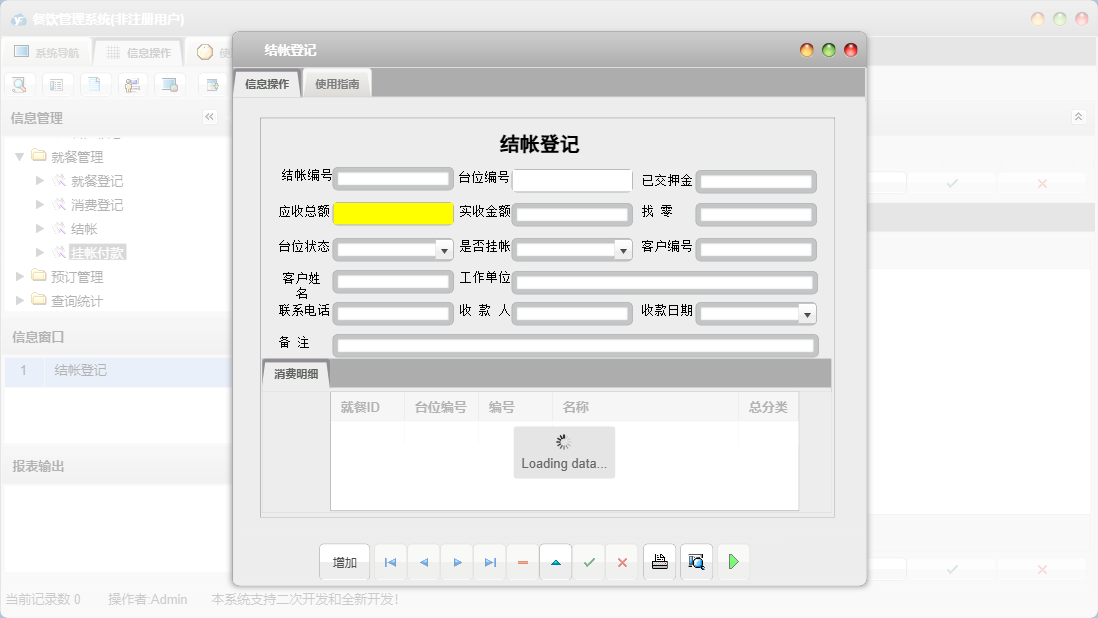Edit record using blue triangle icon
1098x618 pixels.
tap(555, 562)
